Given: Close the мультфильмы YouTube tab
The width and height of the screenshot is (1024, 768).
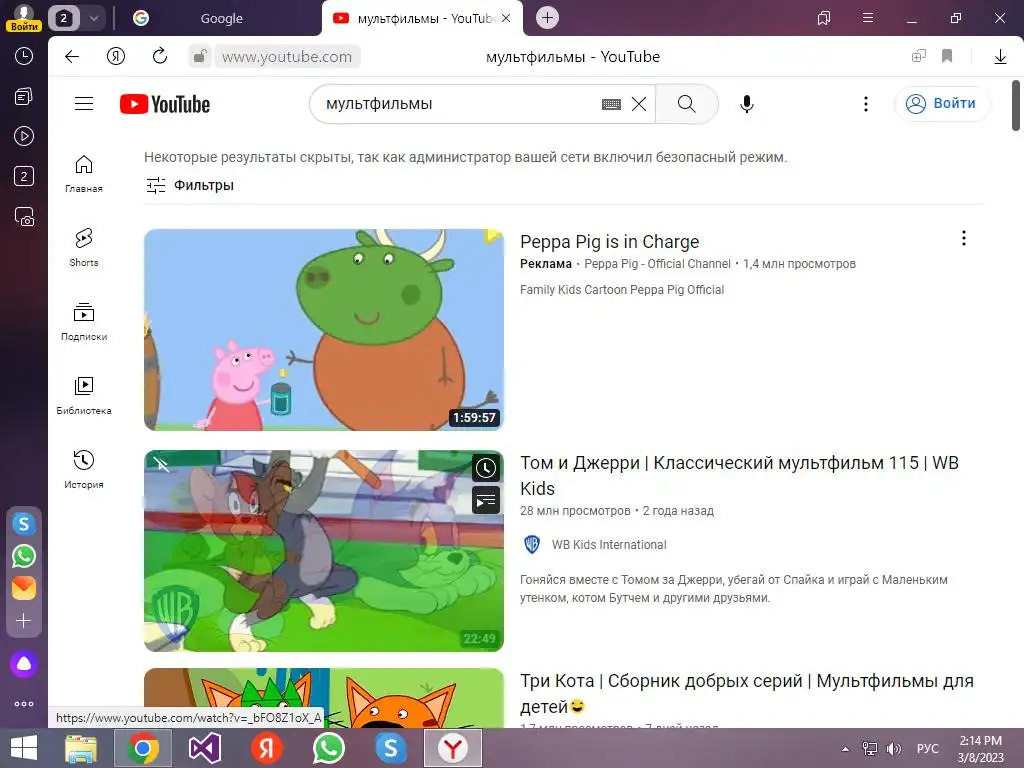Looking at the screenshot, I should pyautogui.click(x=505, y=18).
